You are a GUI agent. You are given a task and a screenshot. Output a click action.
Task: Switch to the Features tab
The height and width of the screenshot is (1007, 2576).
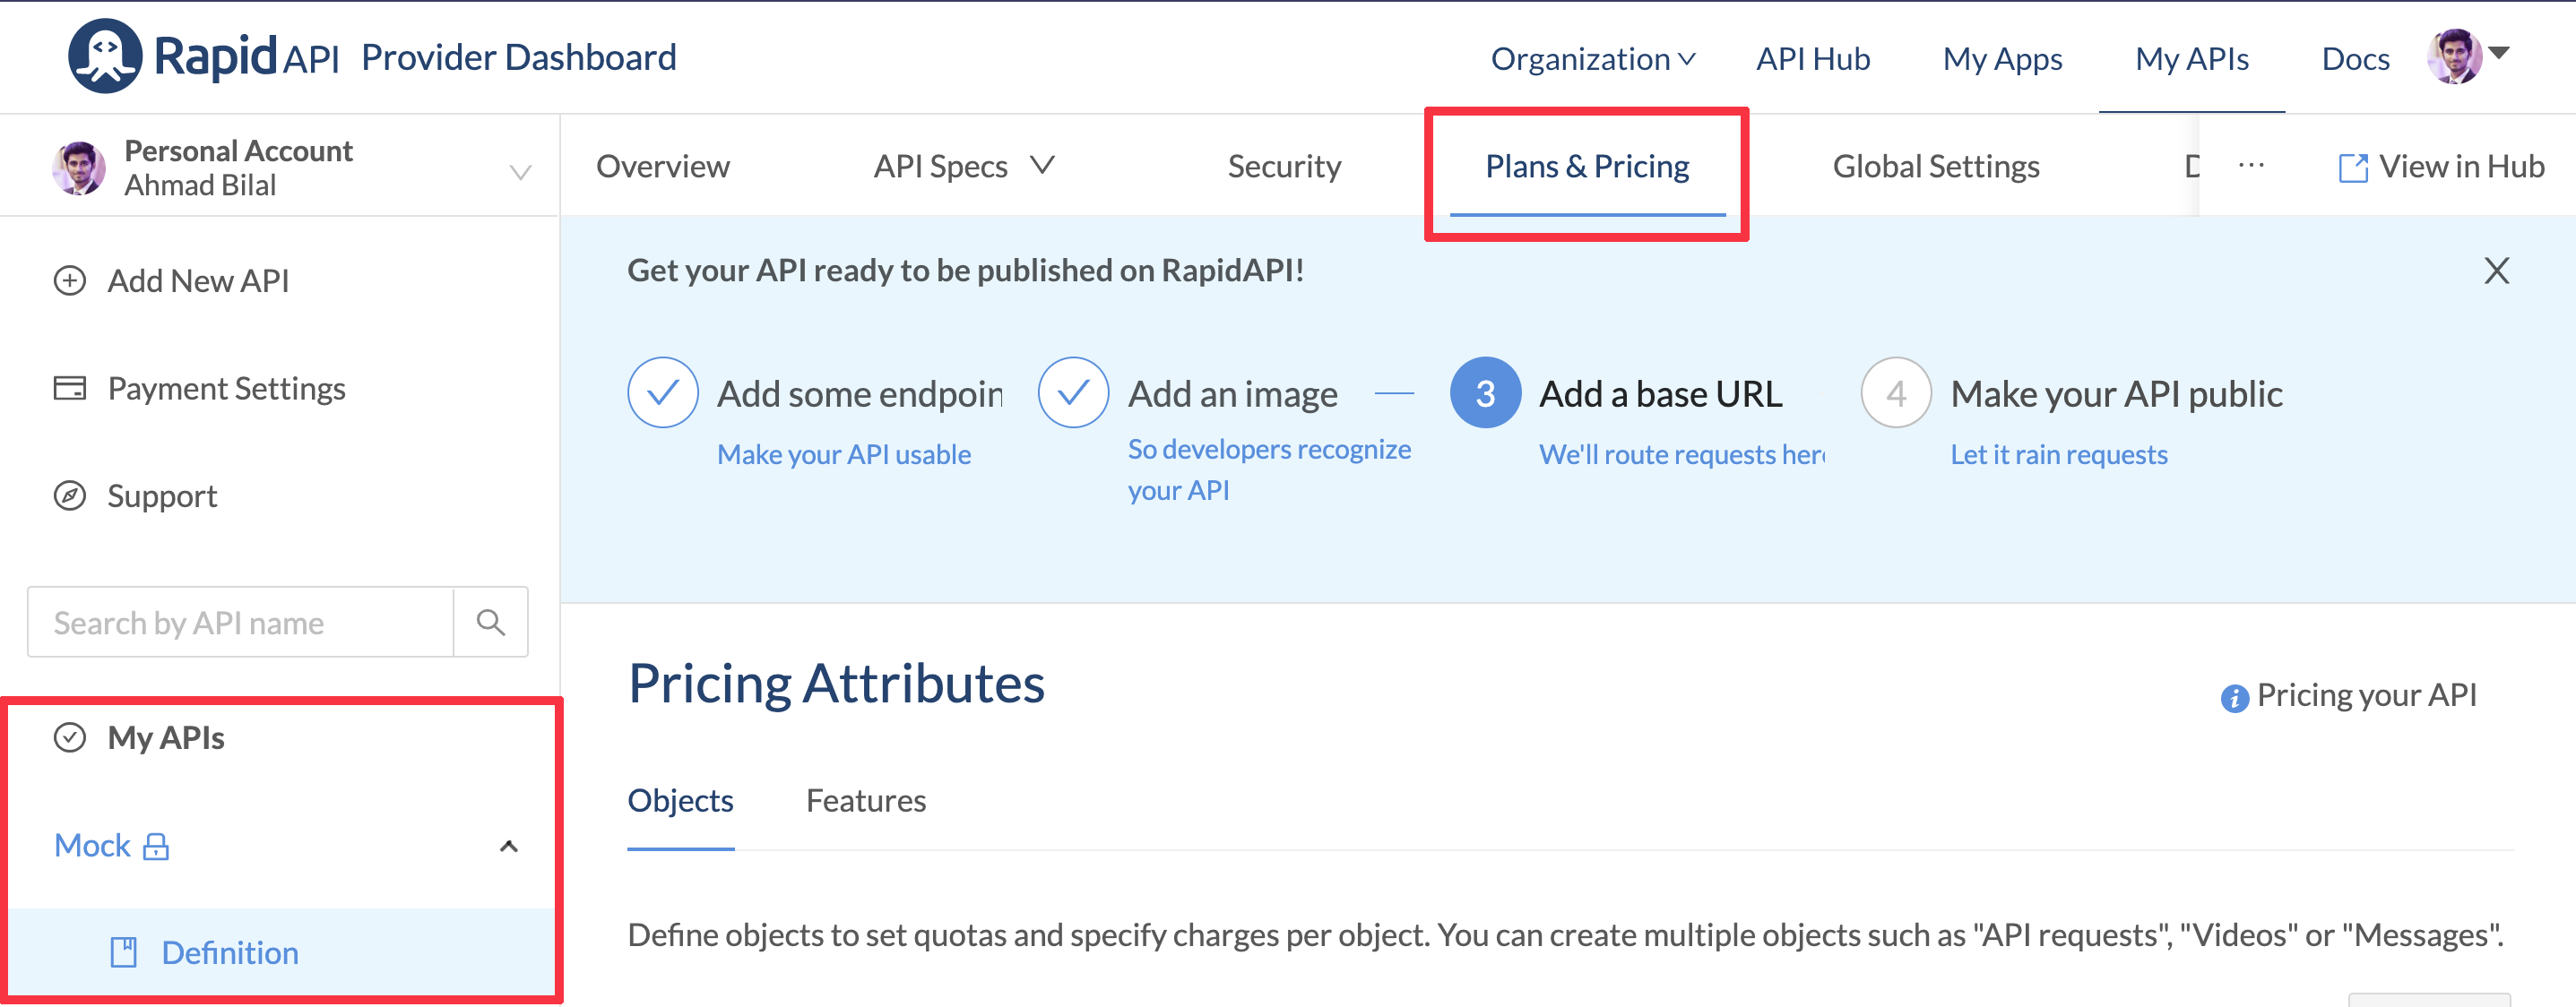865,800
